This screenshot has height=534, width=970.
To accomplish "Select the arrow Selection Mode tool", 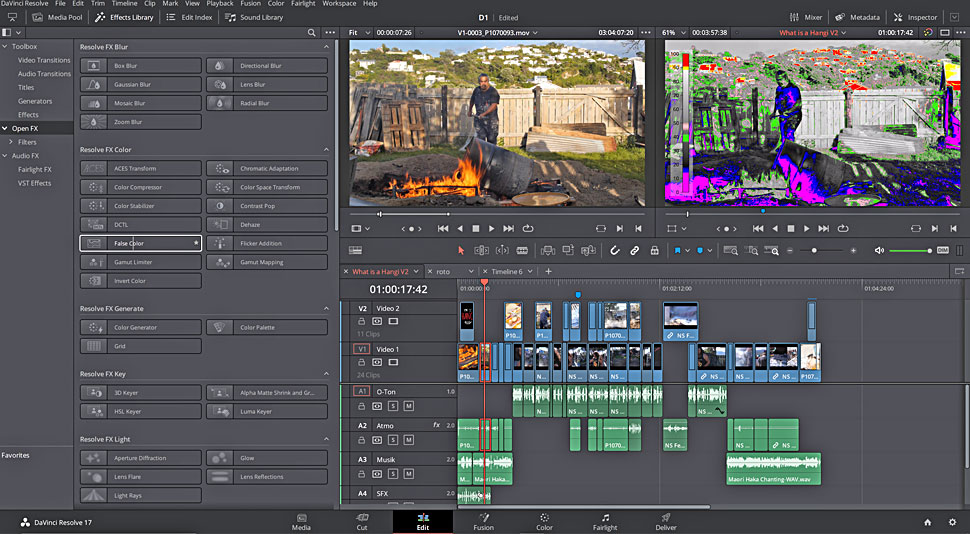I will 461,250.
